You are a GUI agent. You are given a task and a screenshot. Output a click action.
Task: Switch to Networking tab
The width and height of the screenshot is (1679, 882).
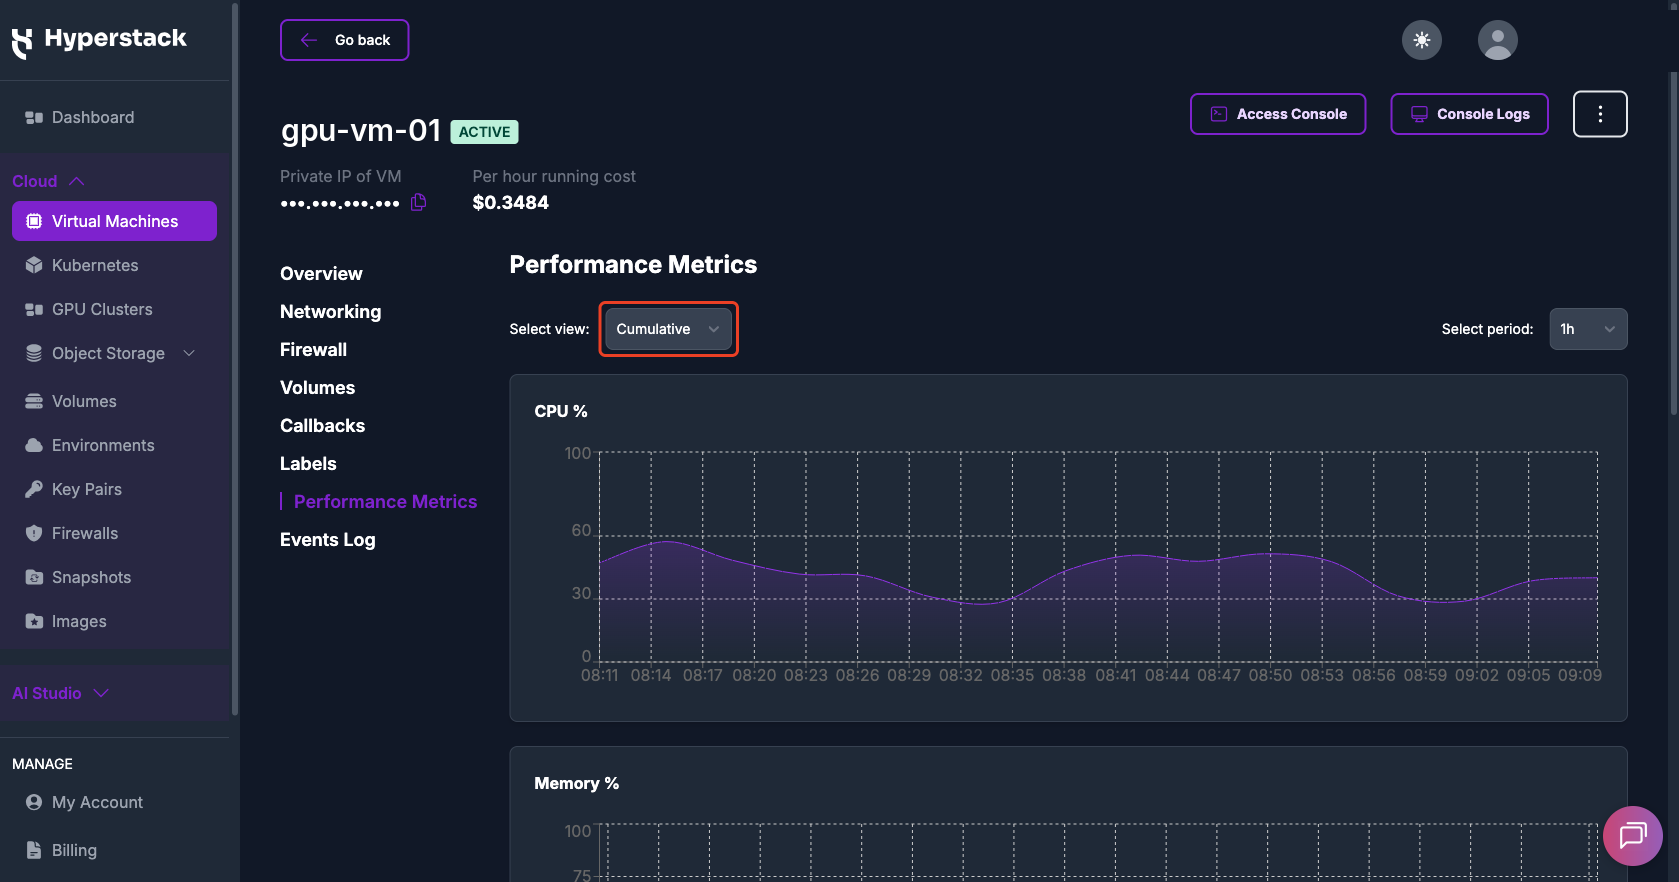330,312
